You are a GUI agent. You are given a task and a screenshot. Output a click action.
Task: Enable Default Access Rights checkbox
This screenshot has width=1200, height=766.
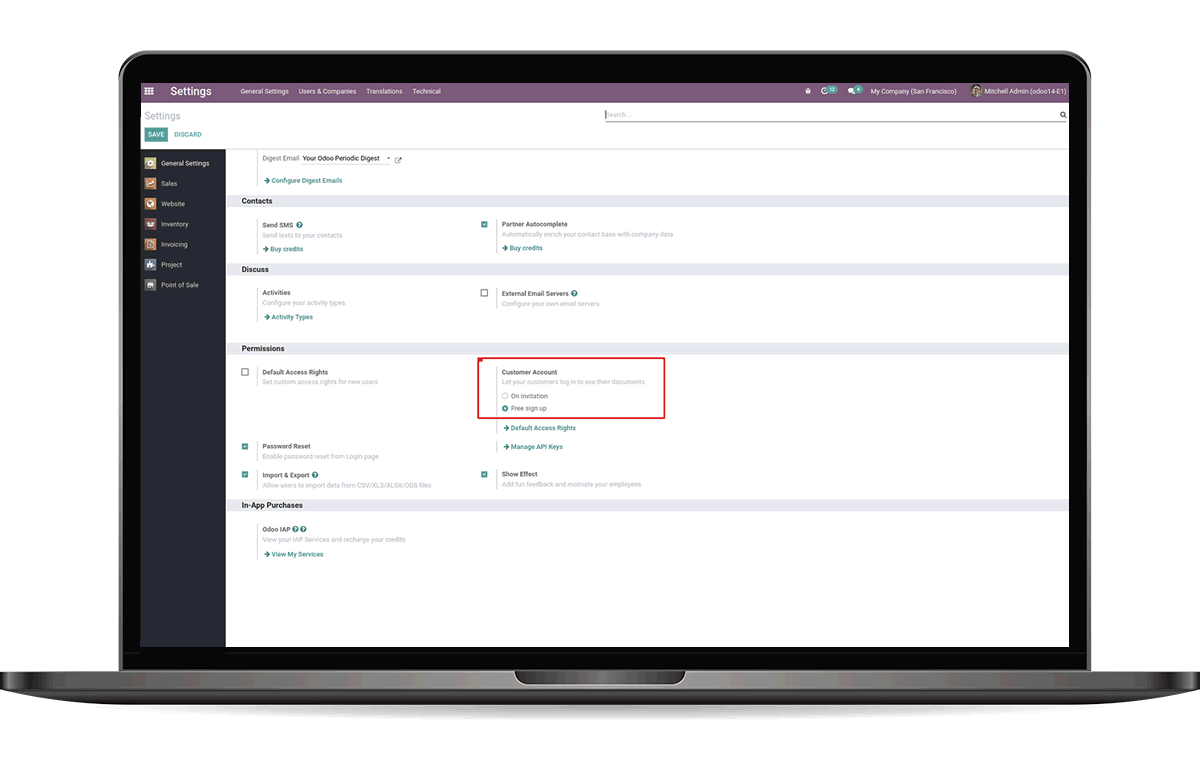coord(245,372)
